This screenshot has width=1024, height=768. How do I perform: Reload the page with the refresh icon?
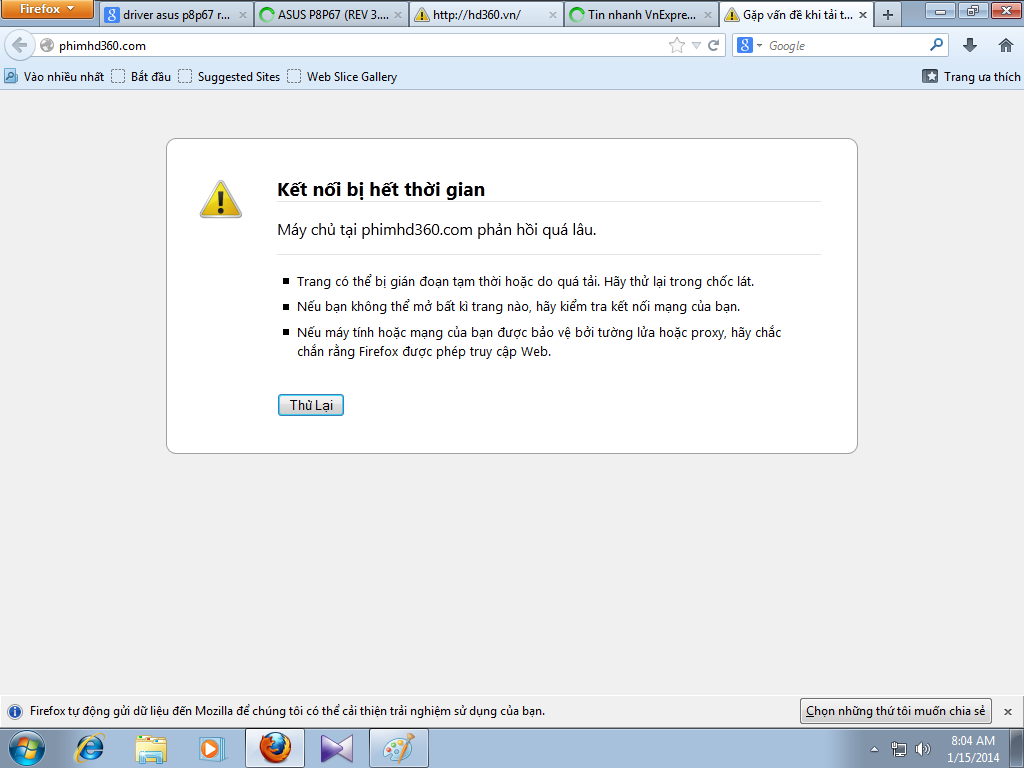[713, 45]
